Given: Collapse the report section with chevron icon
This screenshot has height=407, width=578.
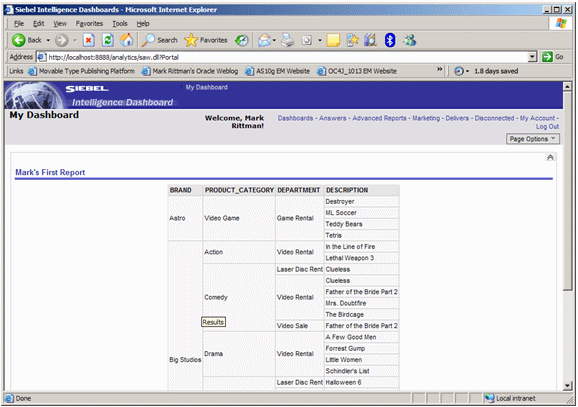Looking at the screenshot, I should tap(550, 158).
